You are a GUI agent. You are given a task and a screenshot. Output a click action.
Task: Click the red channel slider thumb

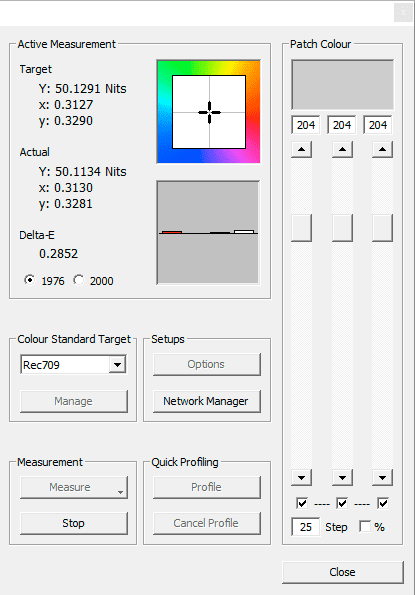(x=301, y=228)
